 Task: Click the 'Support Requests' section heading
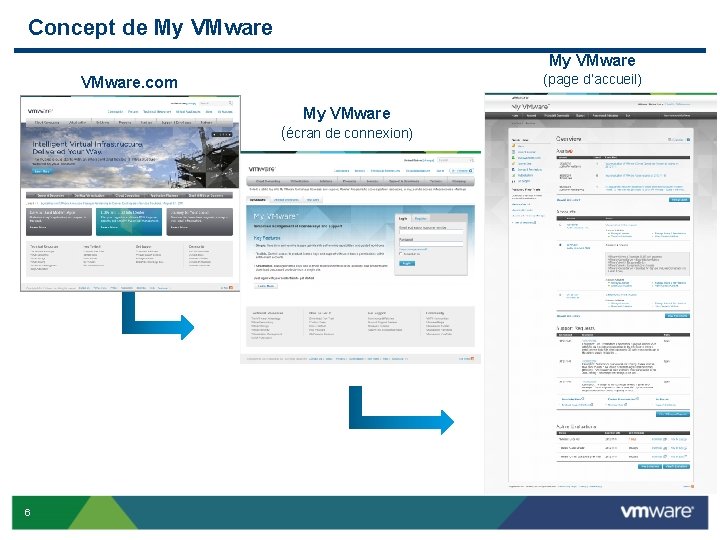[576, 328]
